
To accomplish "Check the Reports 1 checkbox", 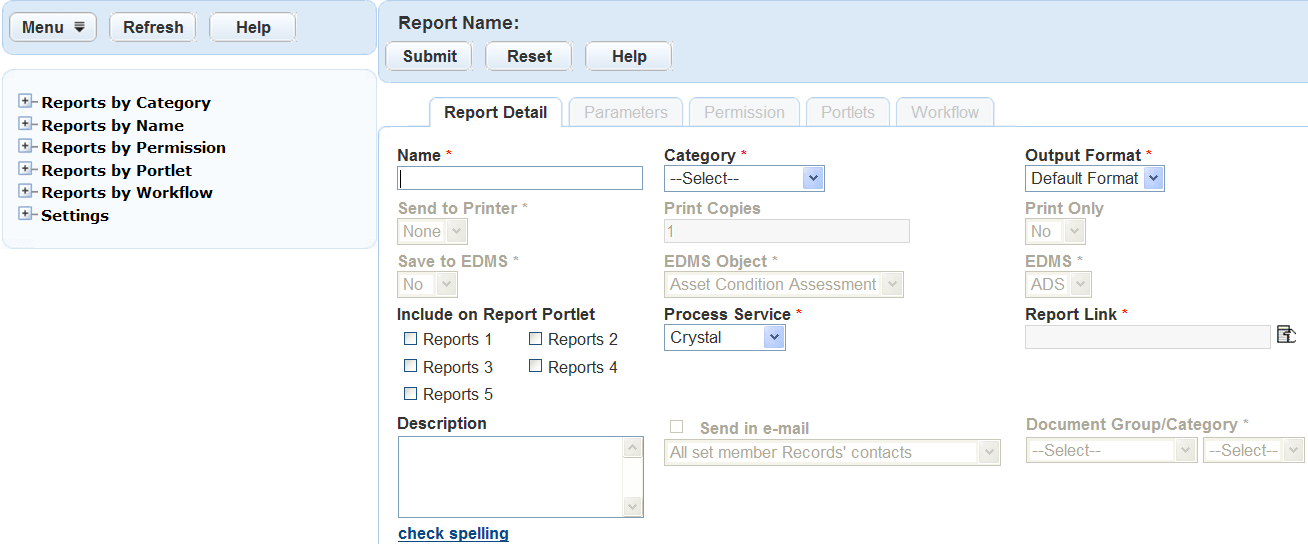I will pos(410,339).
